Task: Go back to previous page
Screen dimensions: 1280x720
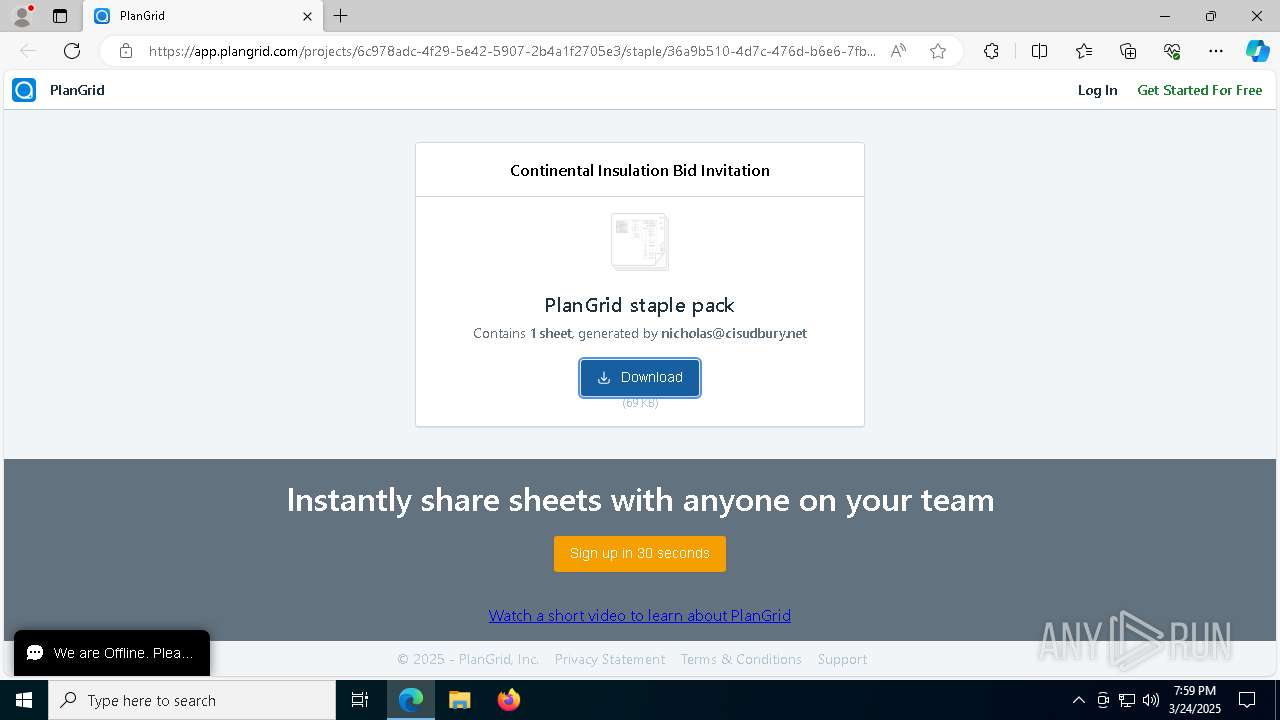Action: [x=28, y=51]
